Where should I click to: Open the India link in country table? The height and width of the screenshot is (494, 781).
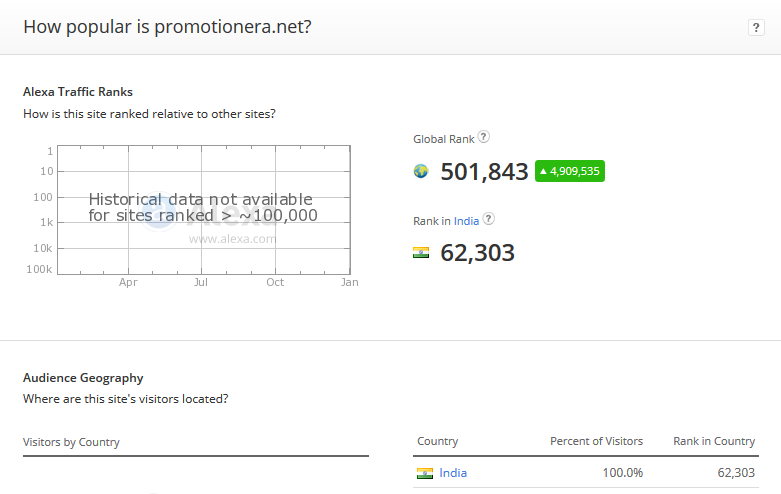pos(453,473)
